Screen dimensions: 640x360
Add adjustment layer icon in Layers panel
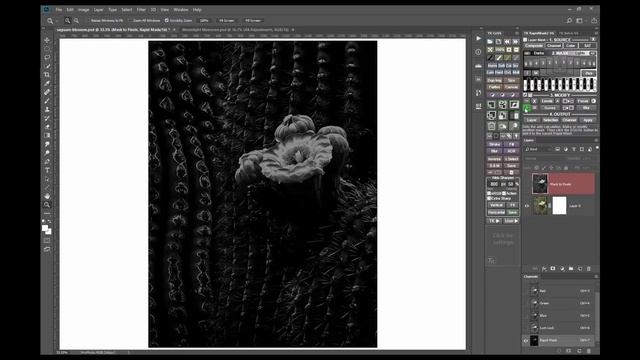562,269
